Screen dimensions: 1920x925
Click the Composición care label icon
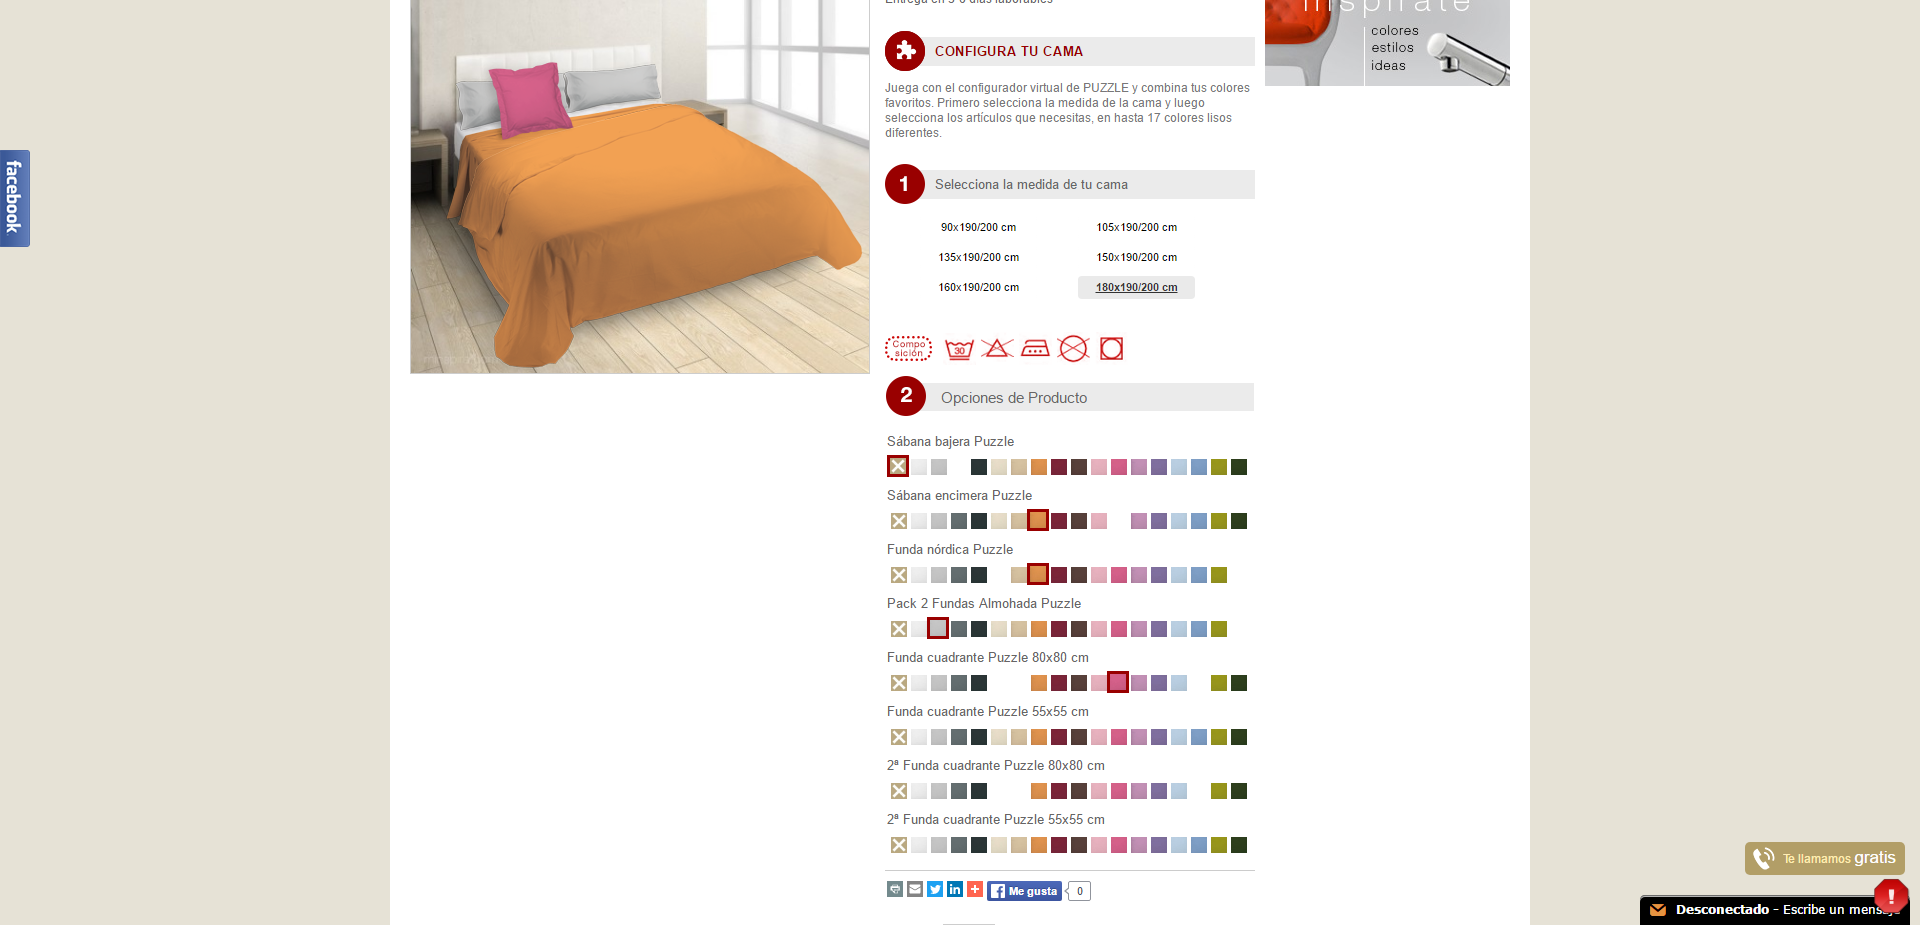(908, 348)
